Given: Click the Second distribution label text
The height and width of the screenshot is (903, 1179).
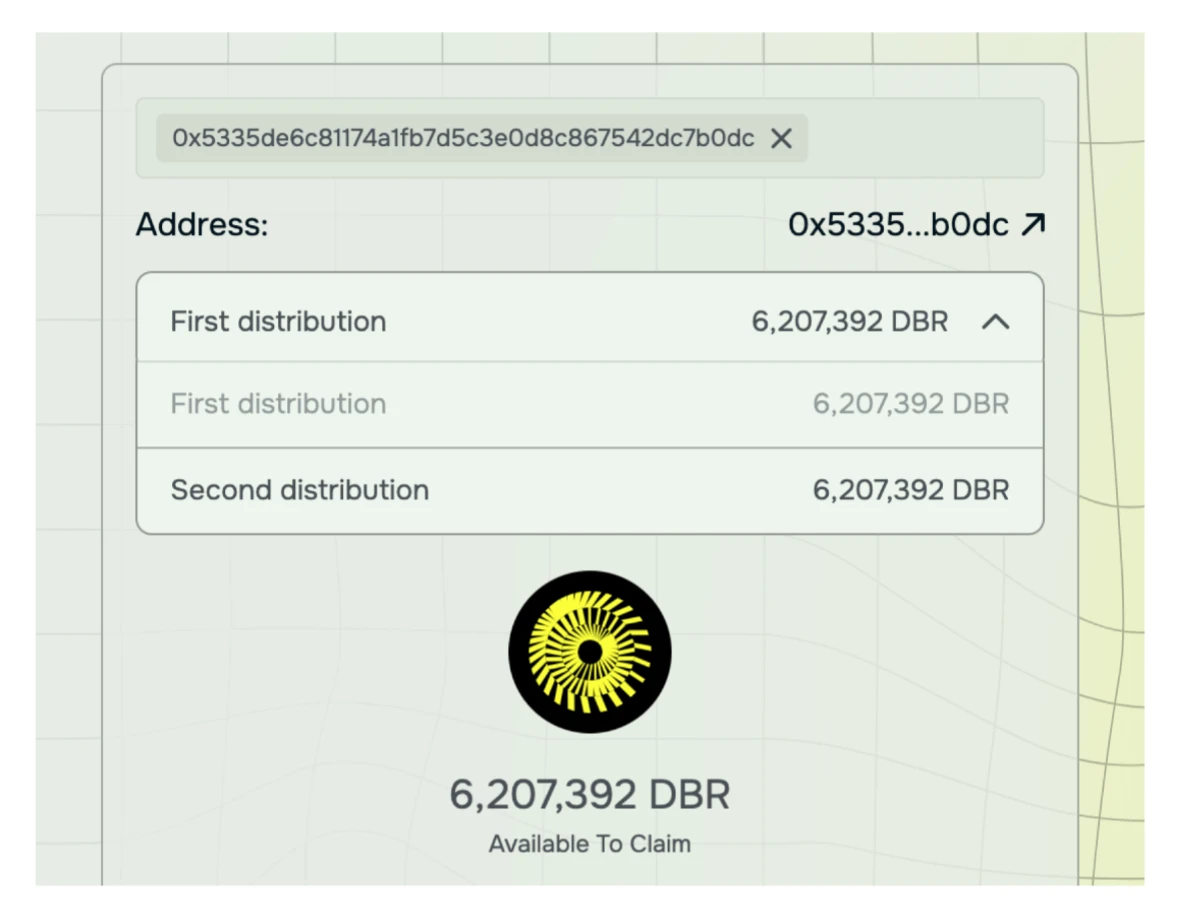Looking at the screenshot, I should [x=299, y=490].
